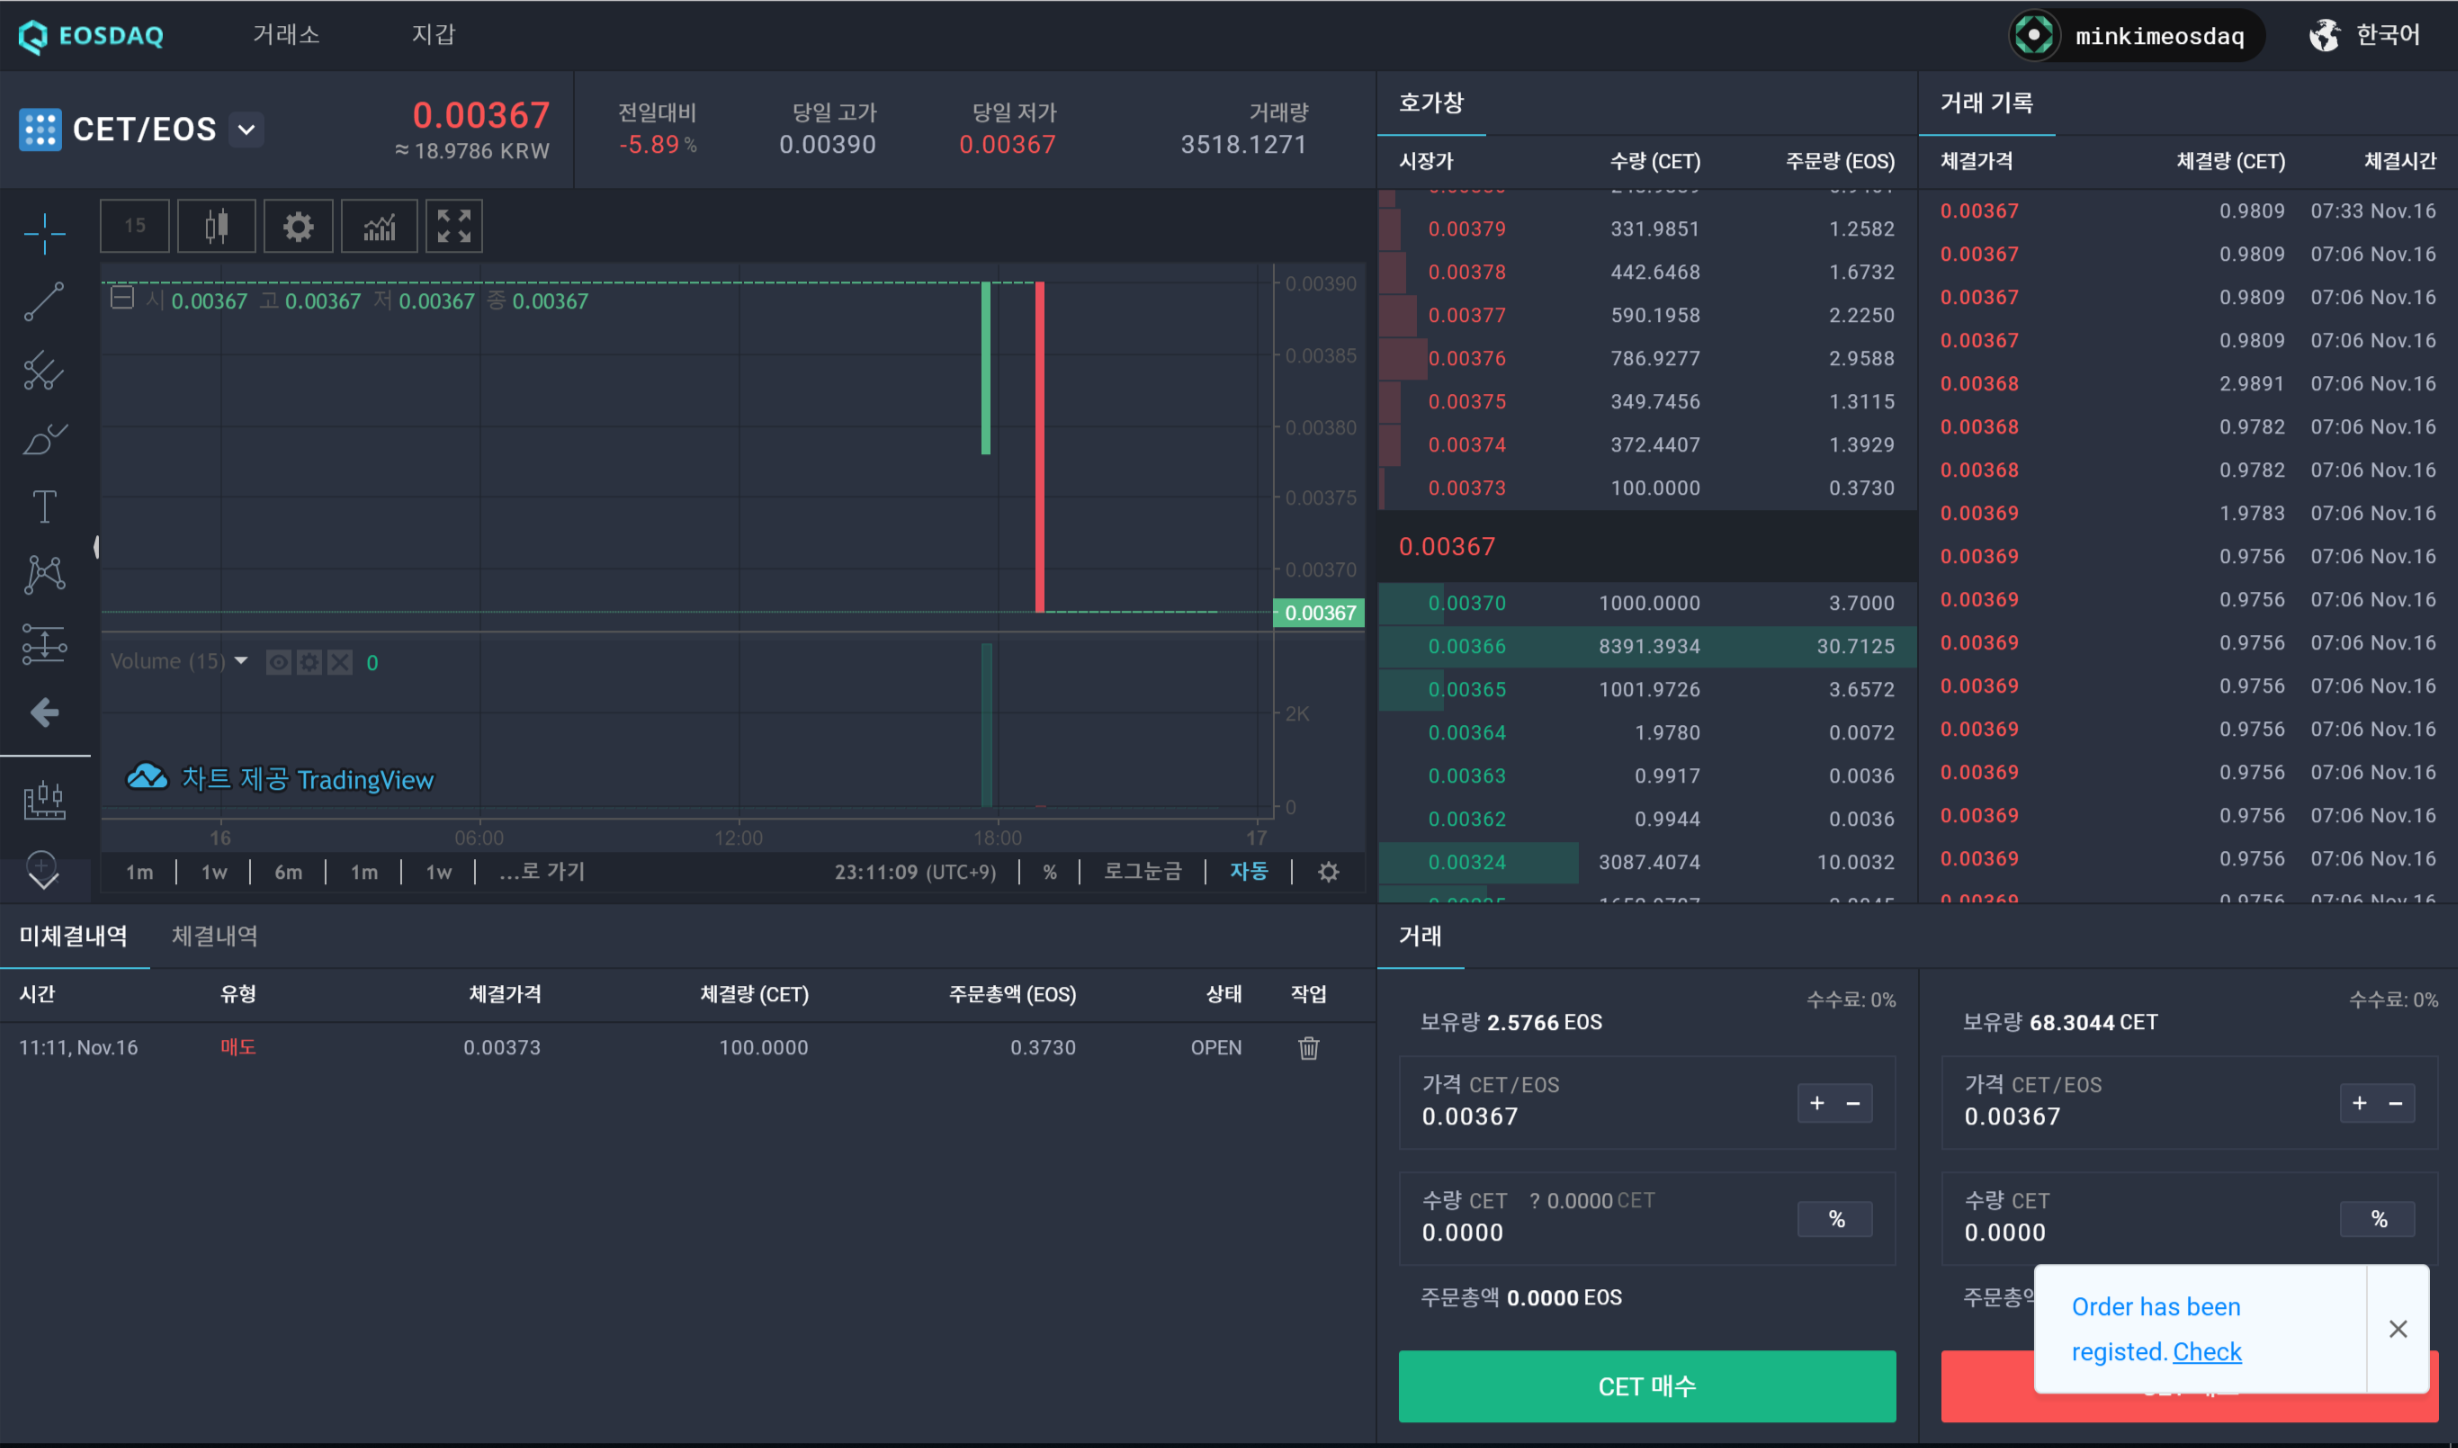Collapse the chart legend toggle
The height and width of the screenshot is (1448, 2458).
pyautogui.click(x=122, y=298)
